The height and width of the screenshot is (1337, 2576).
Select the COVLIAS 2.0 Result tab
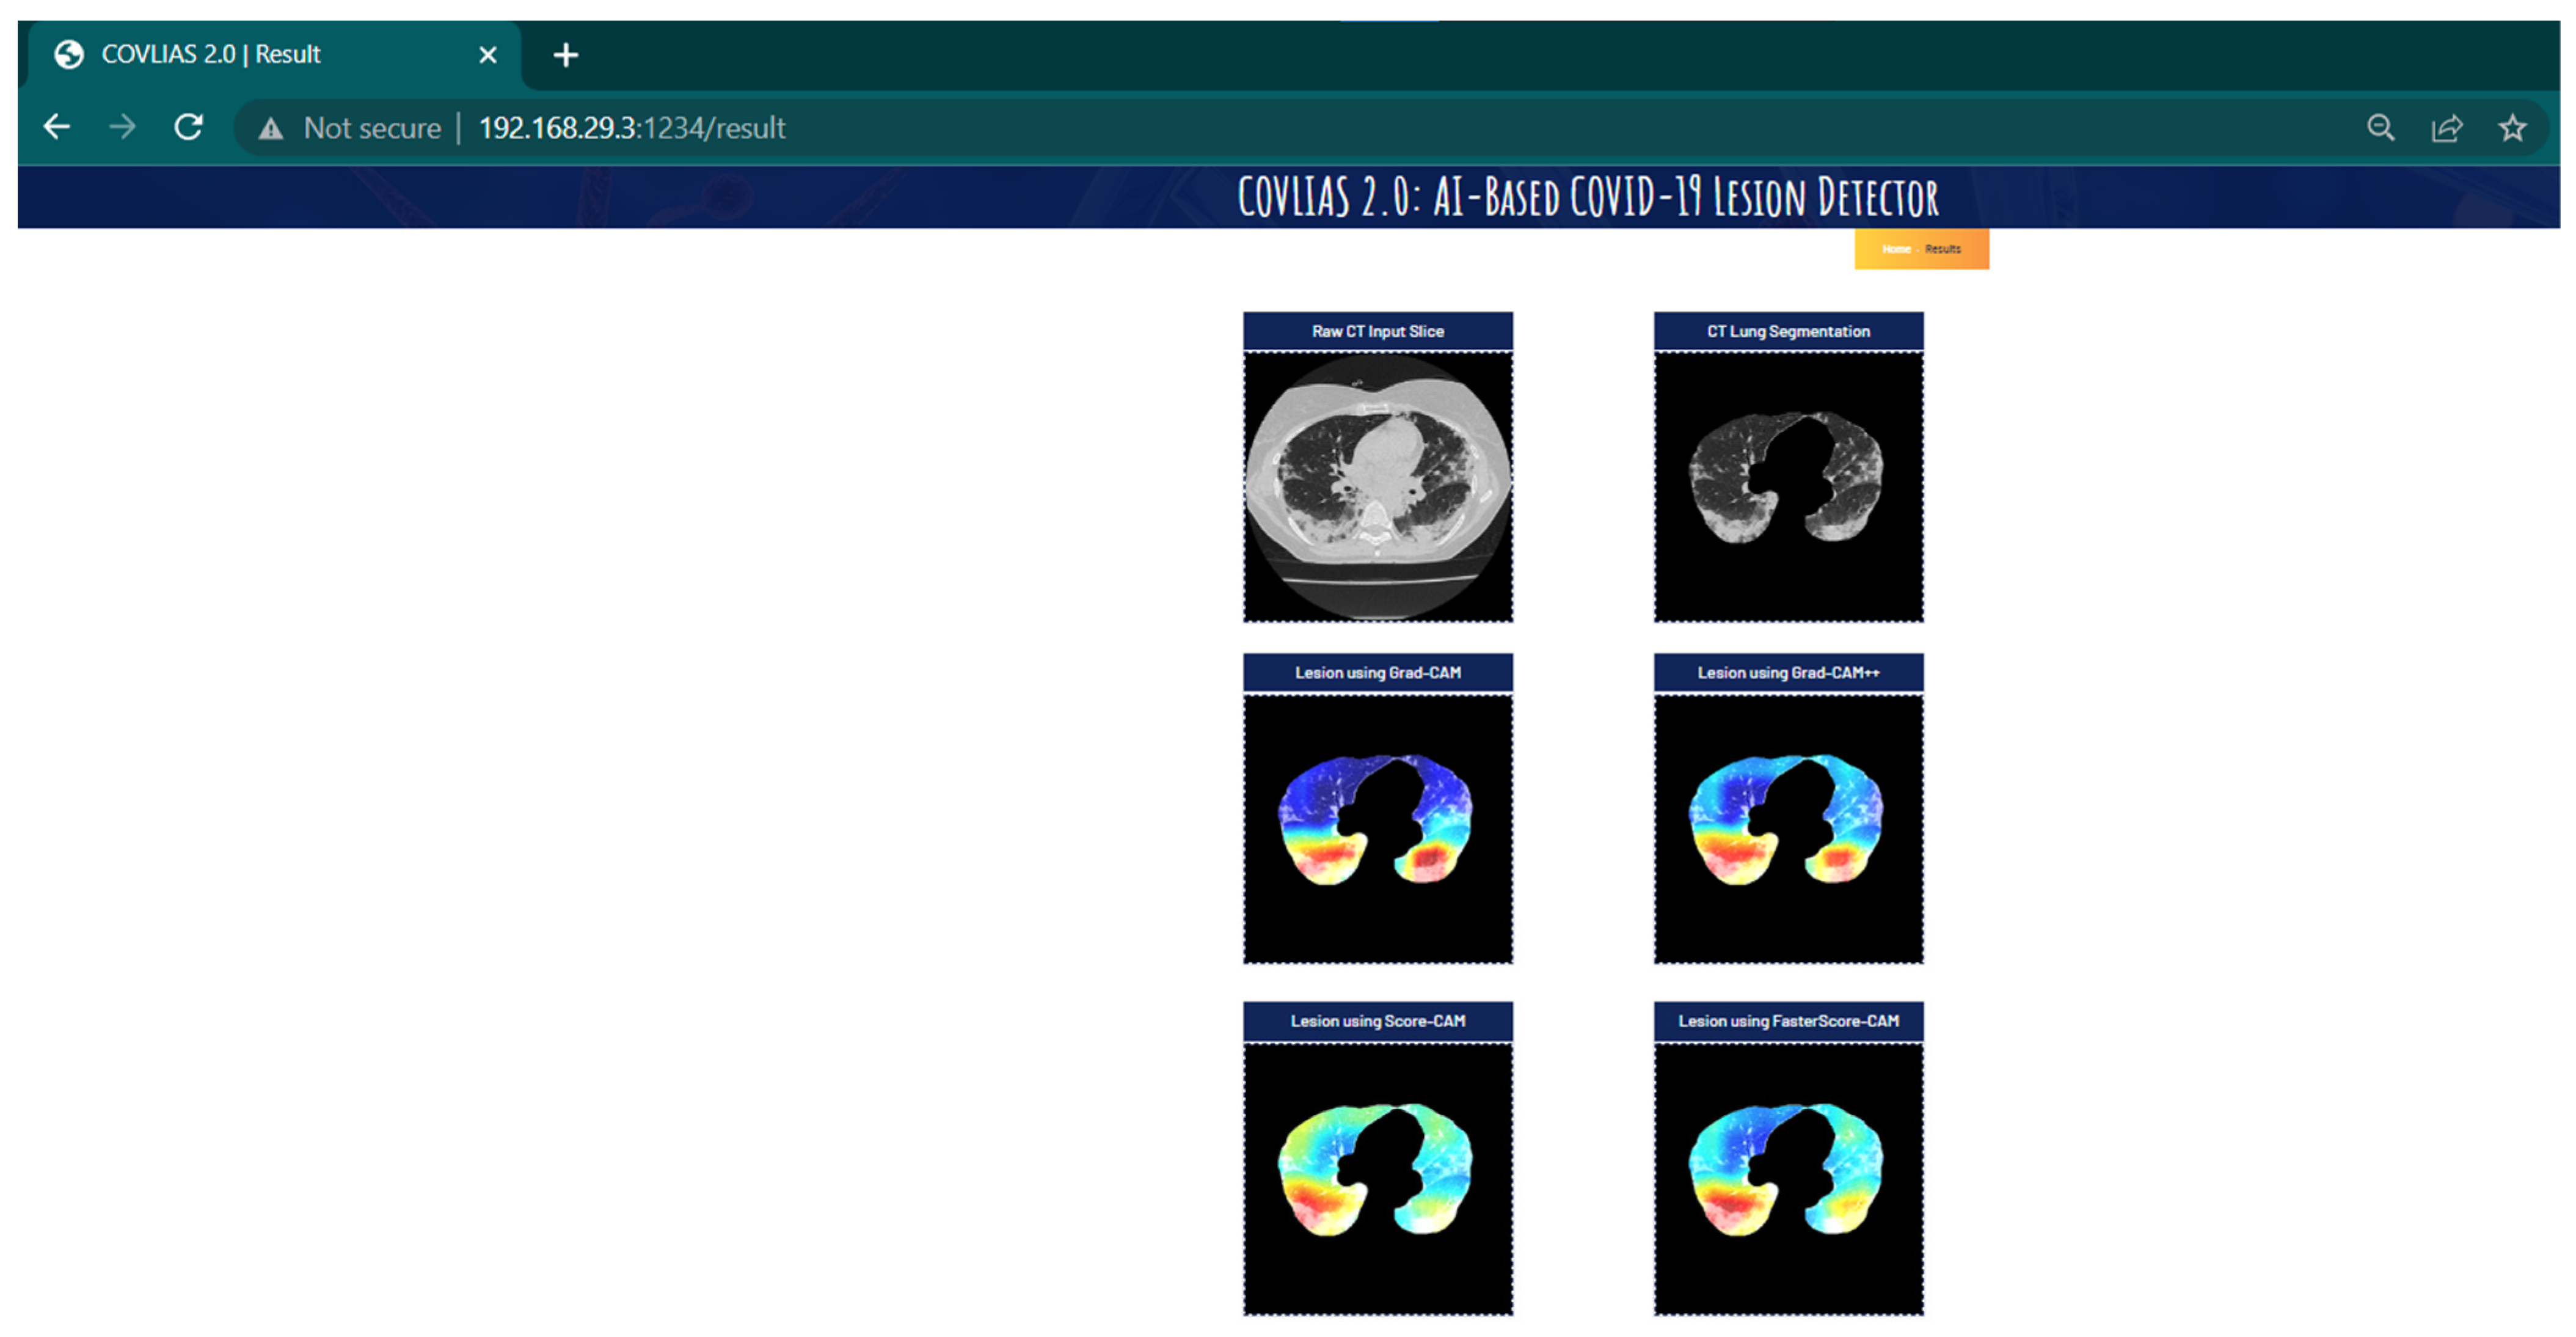click(210, 55)
